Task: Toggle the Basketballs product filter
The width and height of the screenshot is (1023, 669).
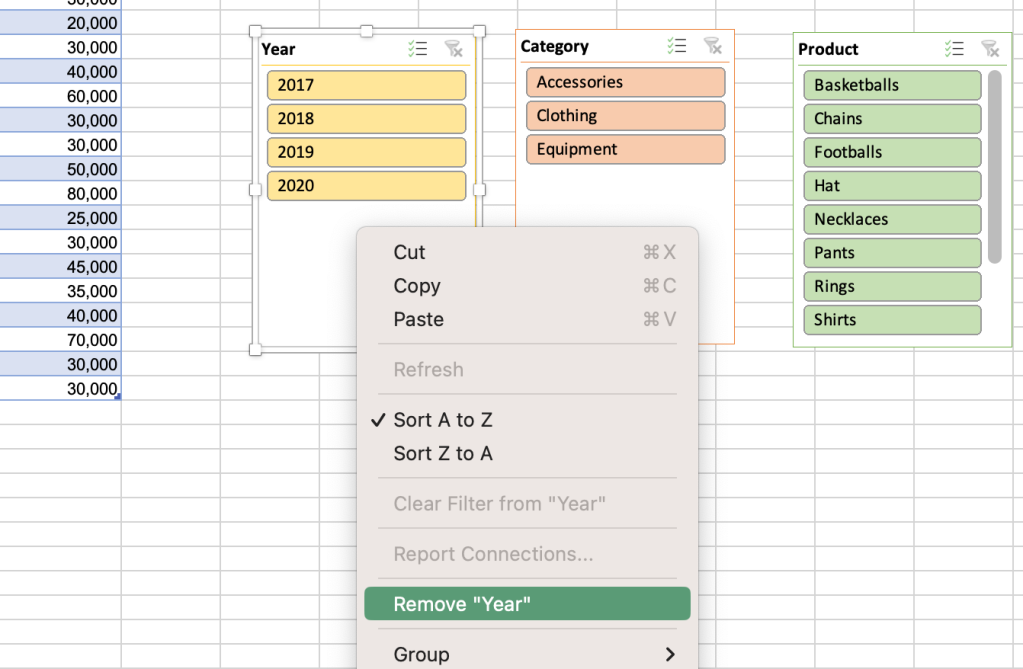Action: pos(891,85)
